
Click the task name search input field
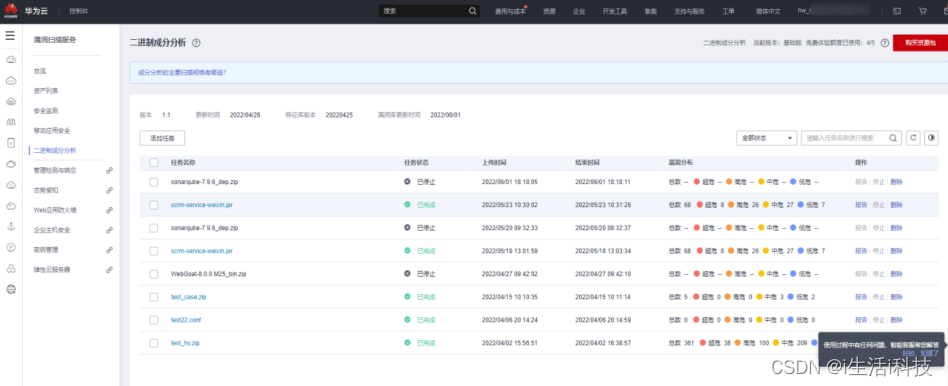point(844,138)
